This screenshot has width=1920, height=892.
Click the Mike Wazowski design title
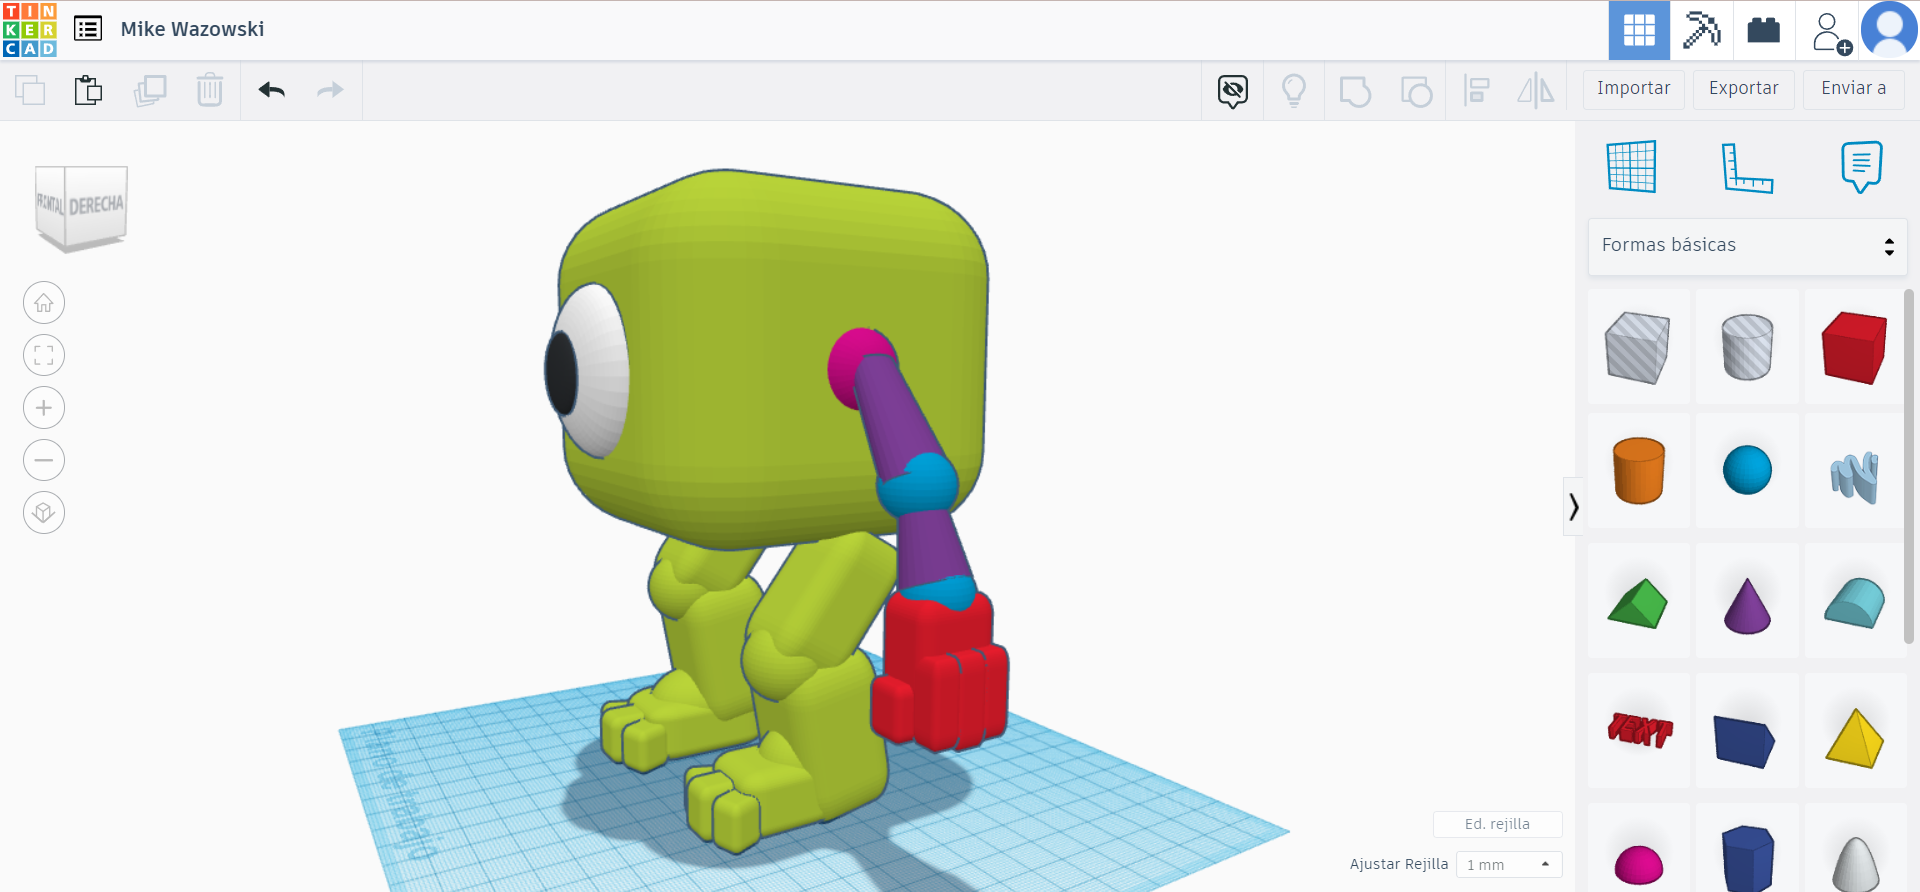tap(193, 29)
